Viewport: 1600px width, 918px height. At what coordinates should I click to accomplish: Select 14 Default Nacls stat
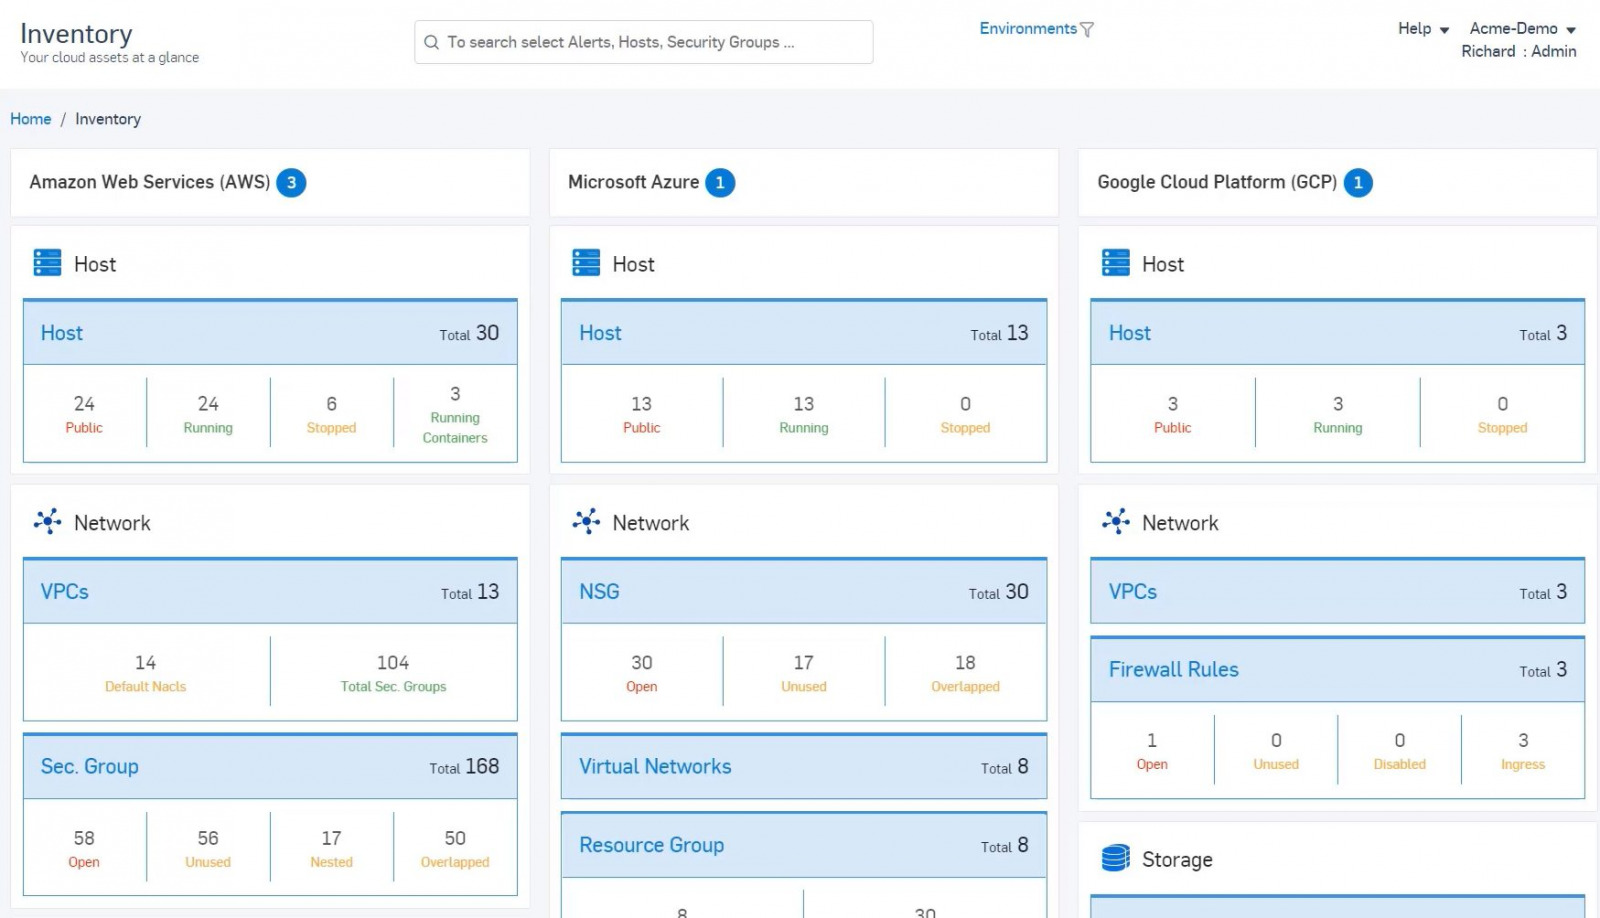(146, 673)
